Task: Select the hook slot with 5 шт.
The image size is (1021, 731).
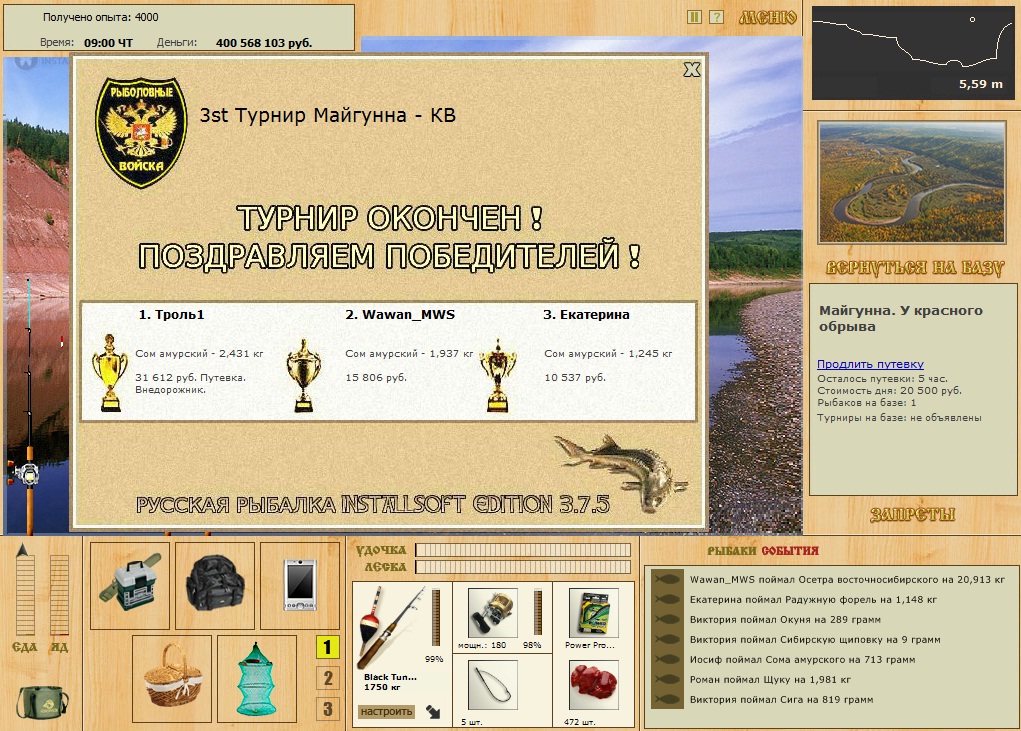Action: coord(493,685)
